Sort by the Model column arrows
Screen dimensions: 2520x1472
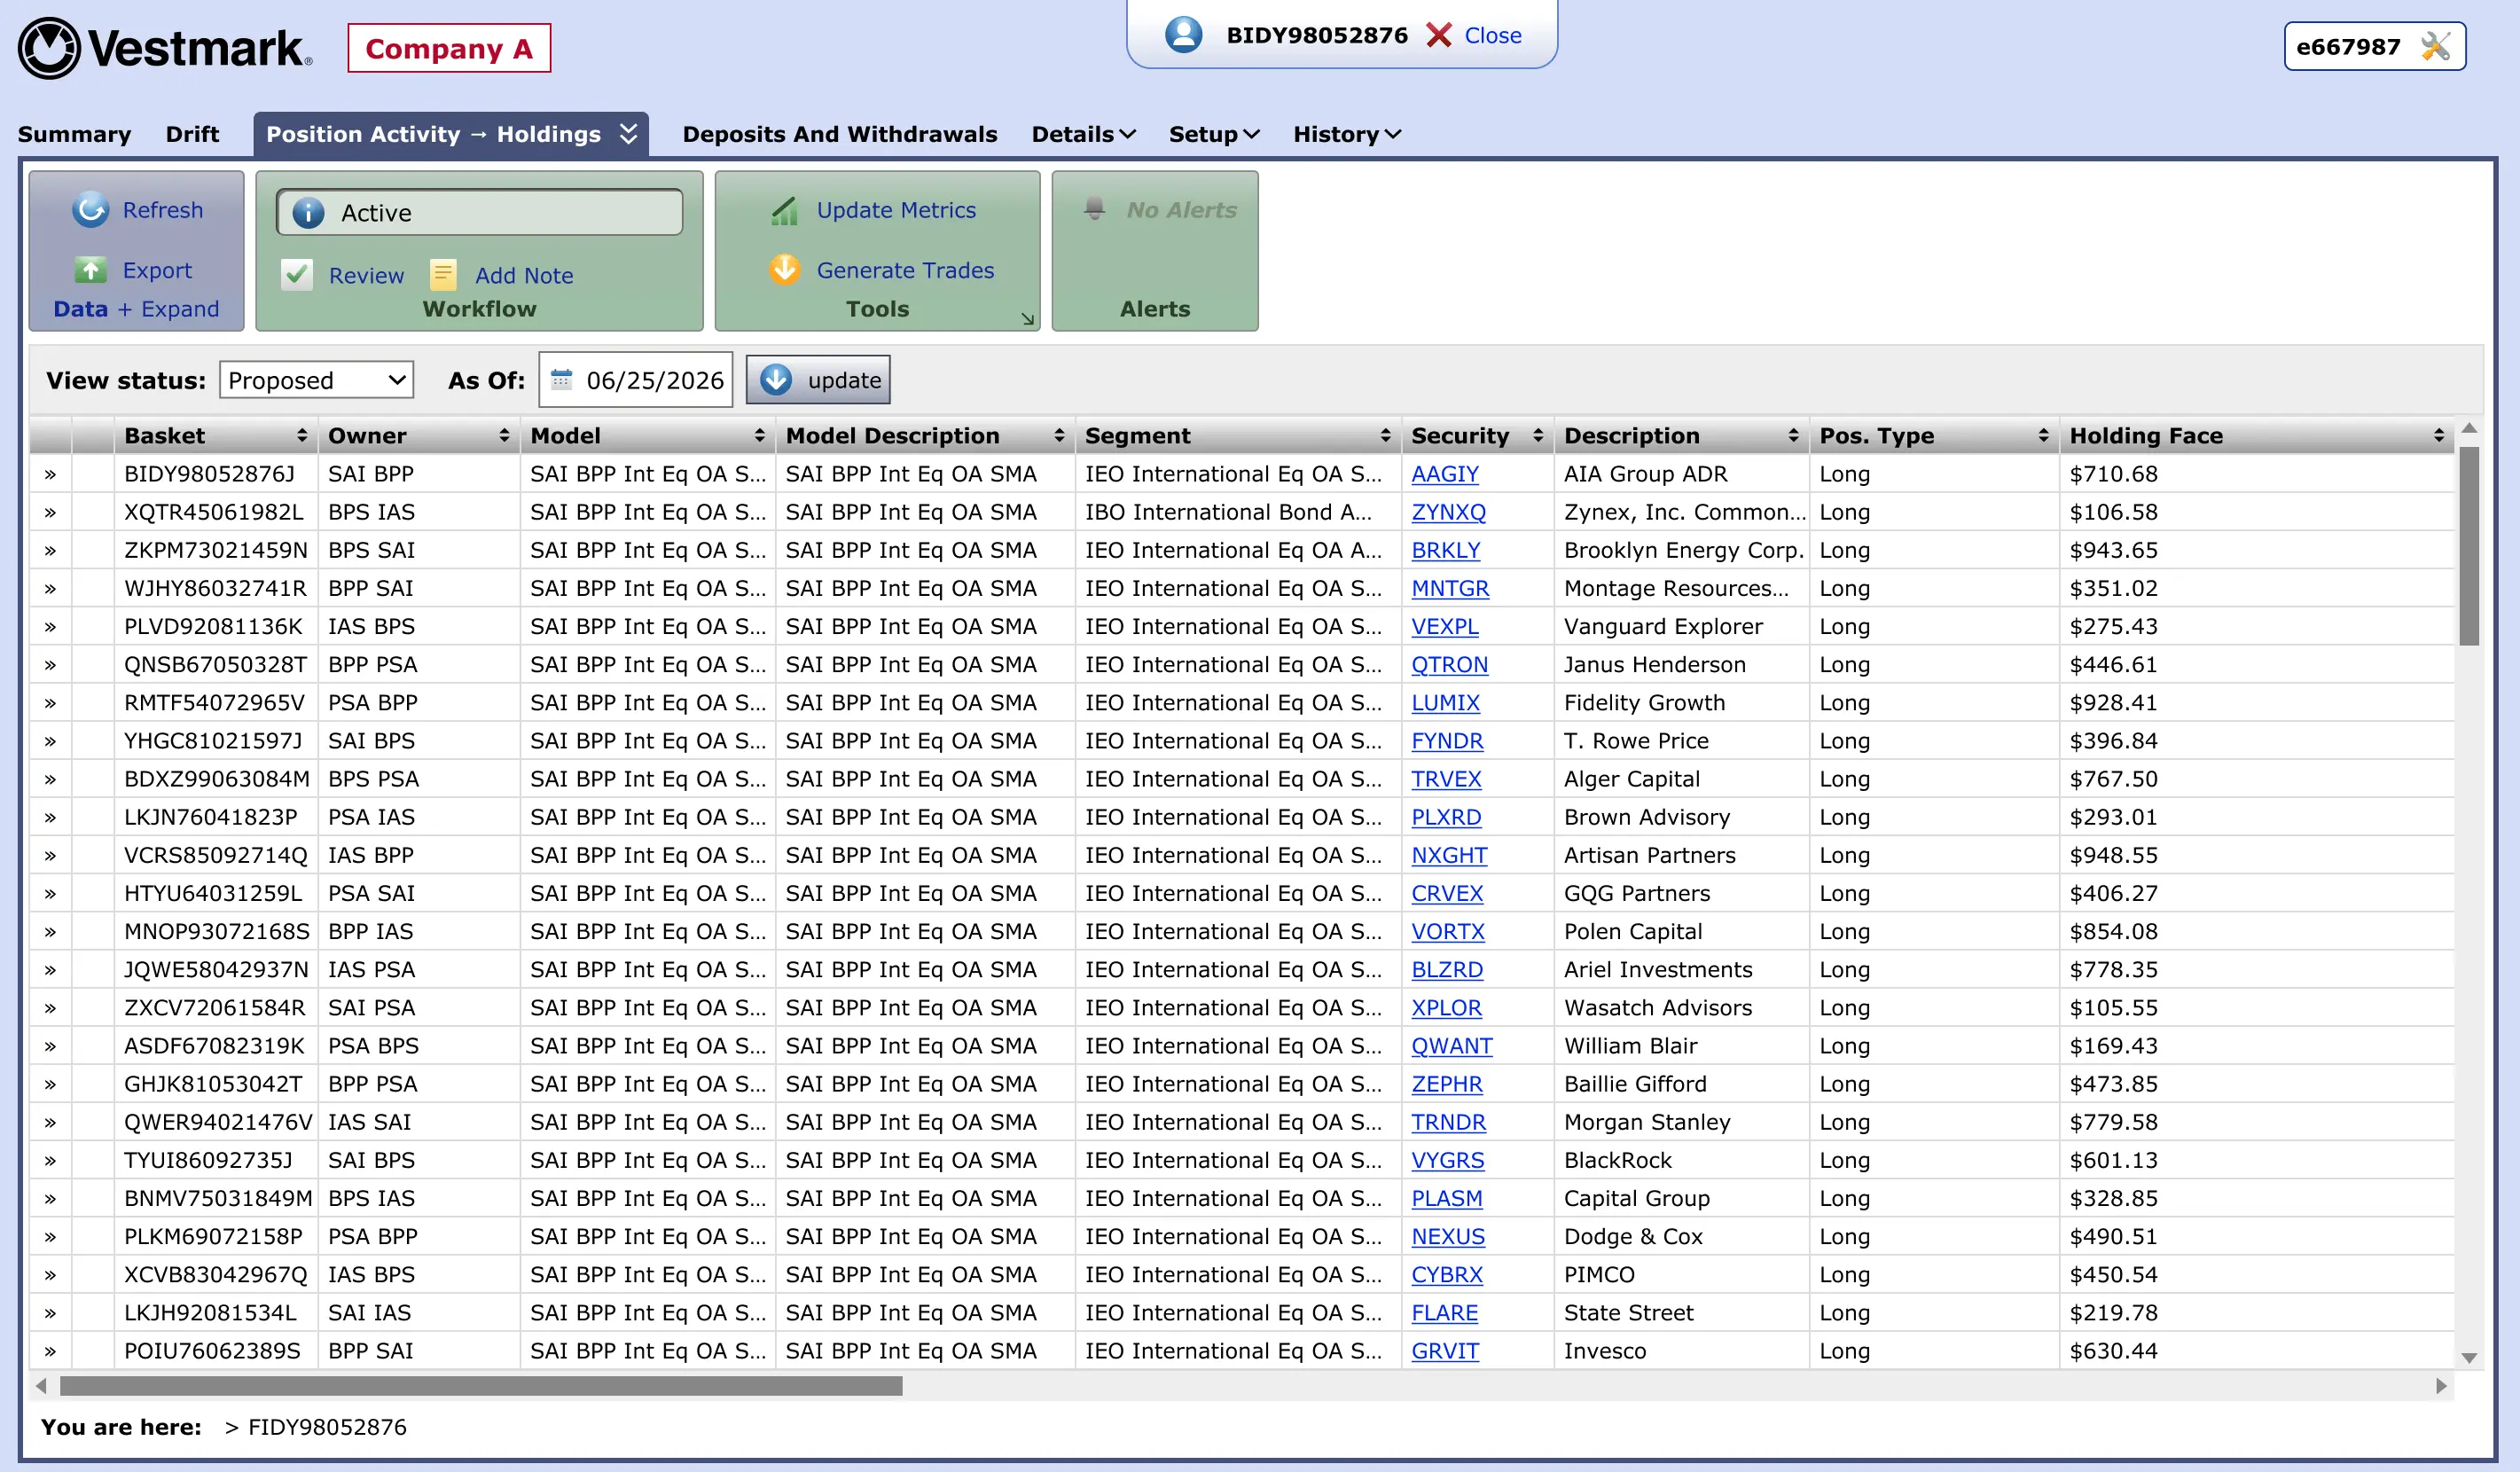point(760,436)
